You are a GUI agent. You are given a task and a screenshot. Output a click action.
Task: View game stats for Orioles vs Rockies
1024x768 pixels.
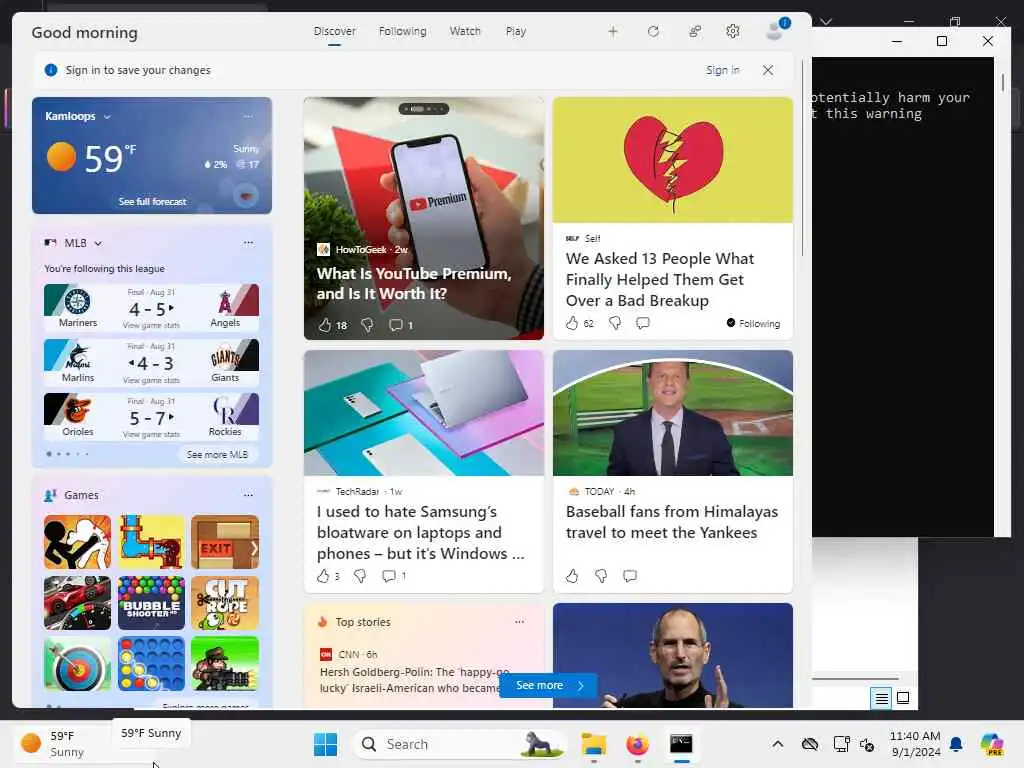151,434
